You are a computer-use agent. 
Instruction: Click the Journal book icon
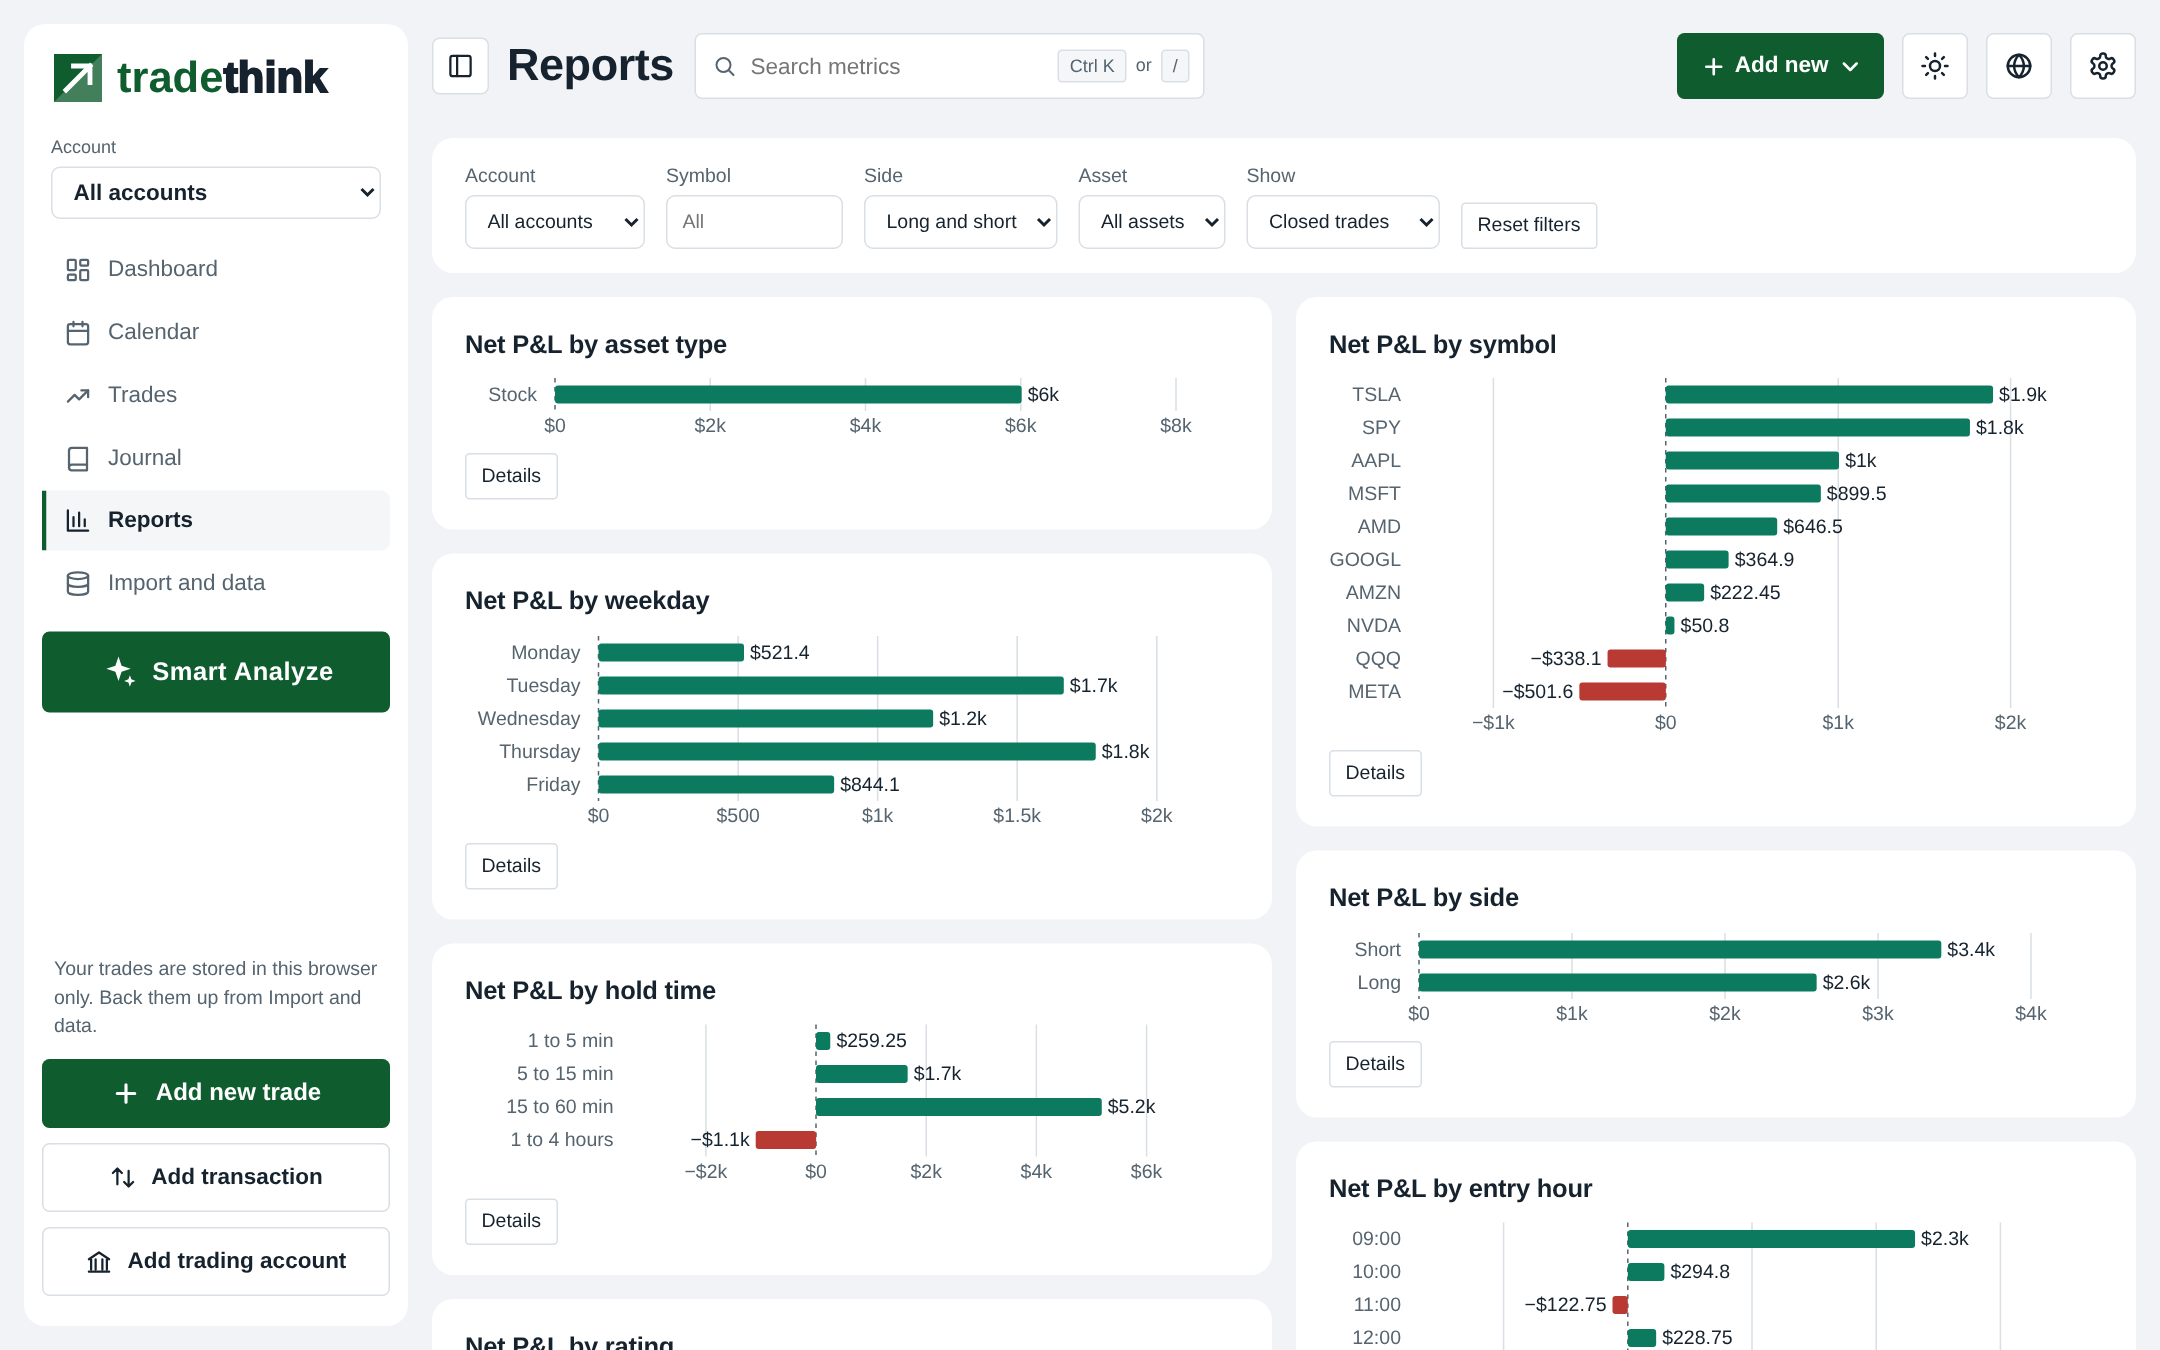[x=78, y=459]
